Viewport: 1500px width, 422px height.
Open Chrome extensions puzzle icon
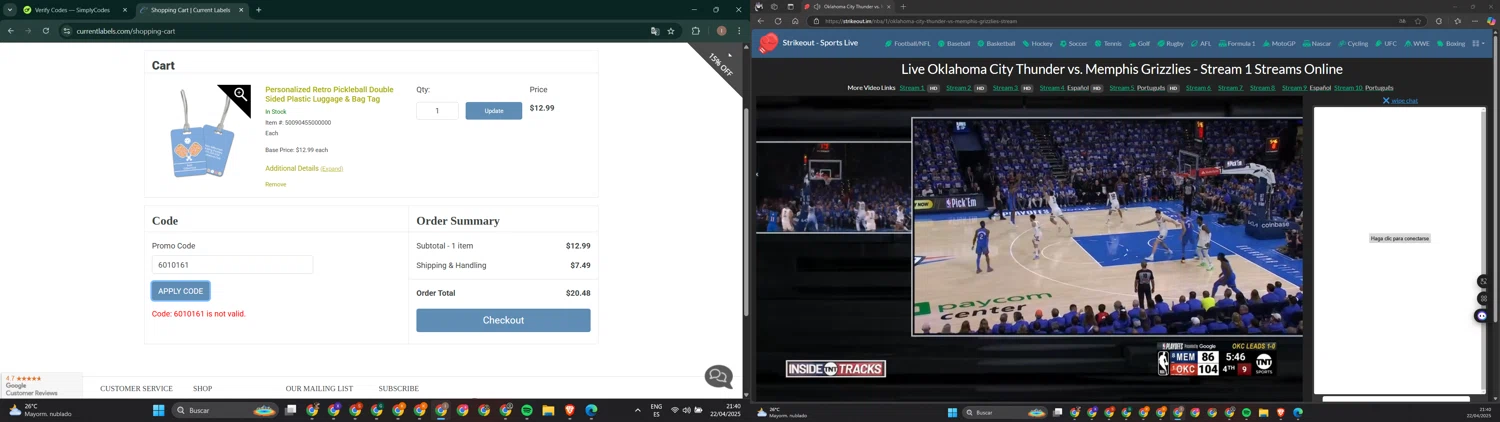point(696,31)
